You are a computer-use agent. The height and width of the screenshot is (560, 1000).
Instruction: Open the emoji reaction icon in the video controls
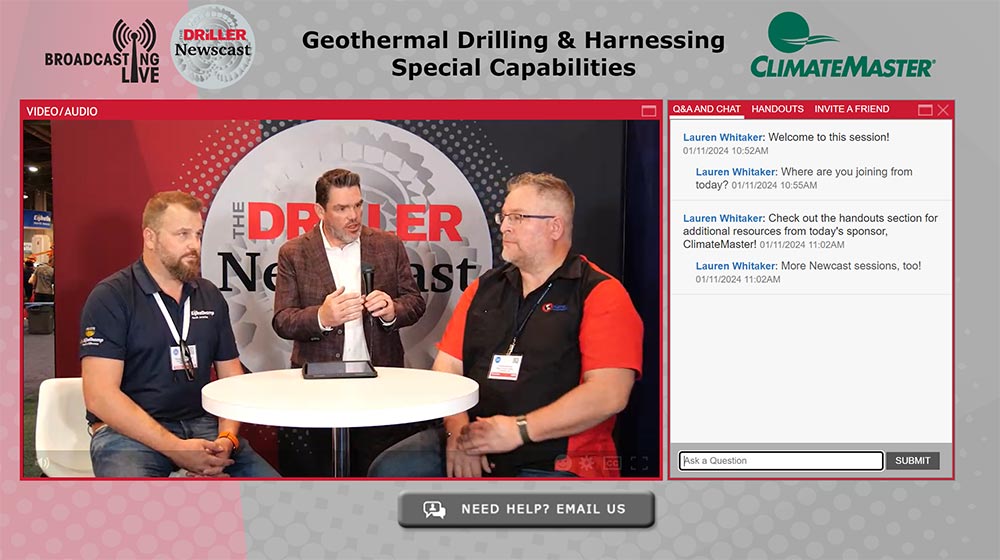(x=563, y=463)
